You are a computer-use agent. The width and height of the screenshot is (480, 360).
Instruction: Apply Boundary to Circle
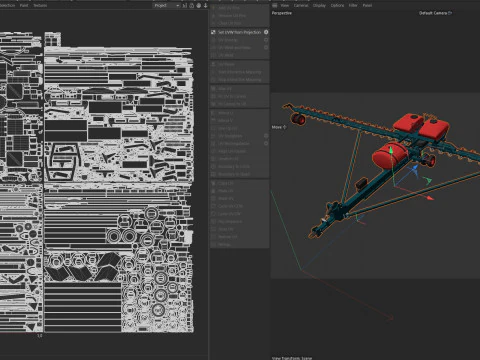[x=239, y=166]
